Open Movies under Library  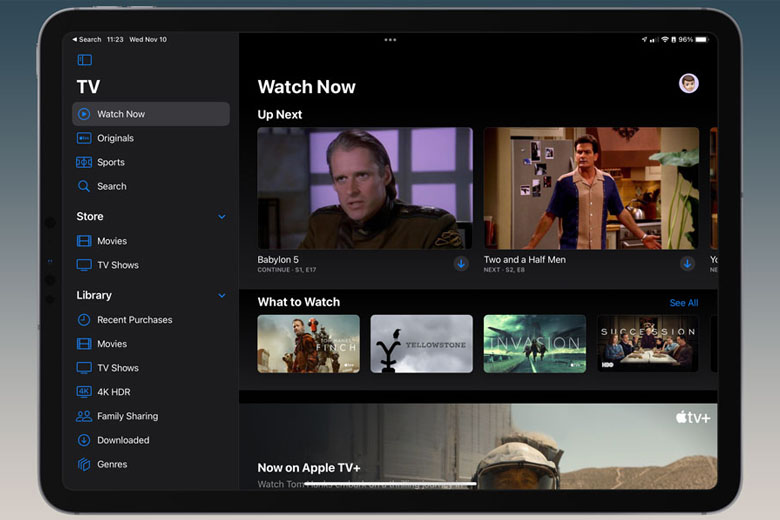pos(151,344)
